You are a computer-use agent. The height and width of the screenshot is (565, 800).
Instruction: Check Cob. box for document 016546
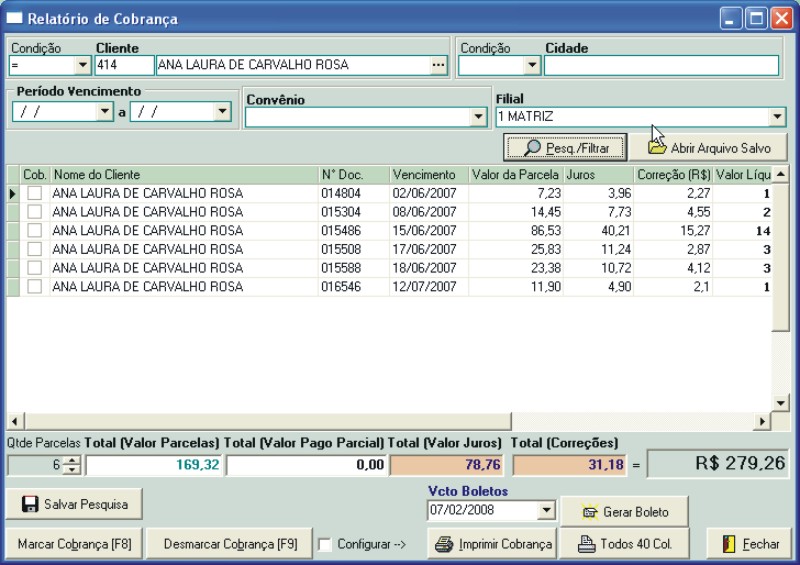(35, 286)
